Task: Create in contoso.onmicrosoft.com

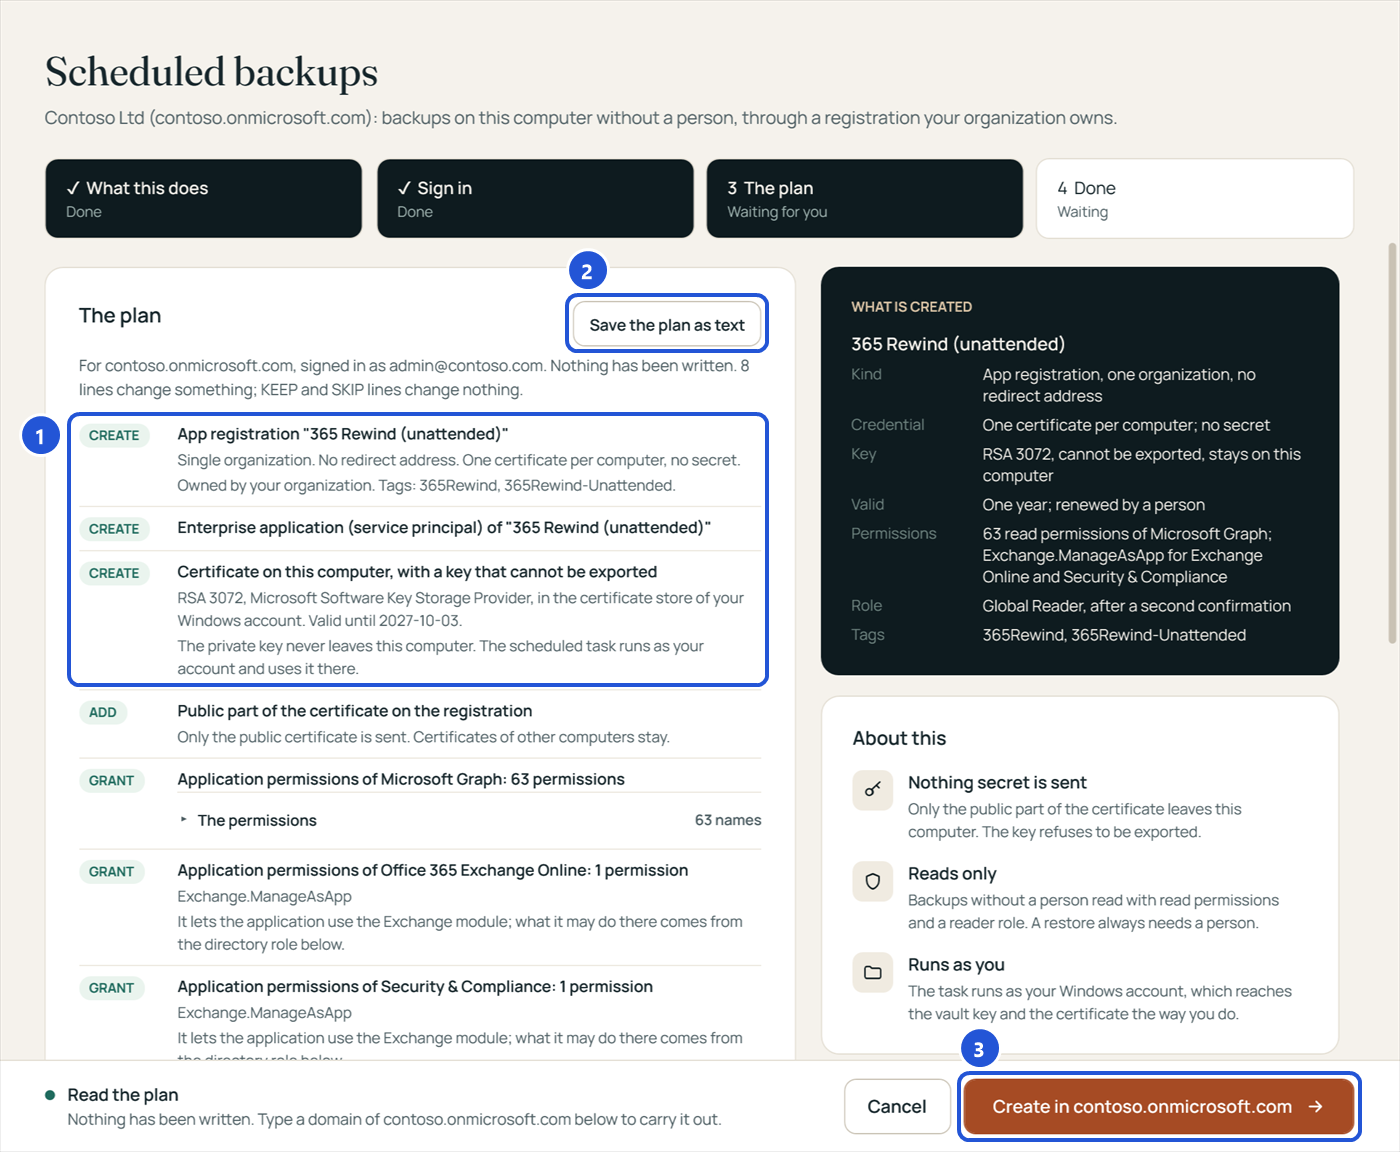Action: pyautogui.click(x=1158, y=1106)
